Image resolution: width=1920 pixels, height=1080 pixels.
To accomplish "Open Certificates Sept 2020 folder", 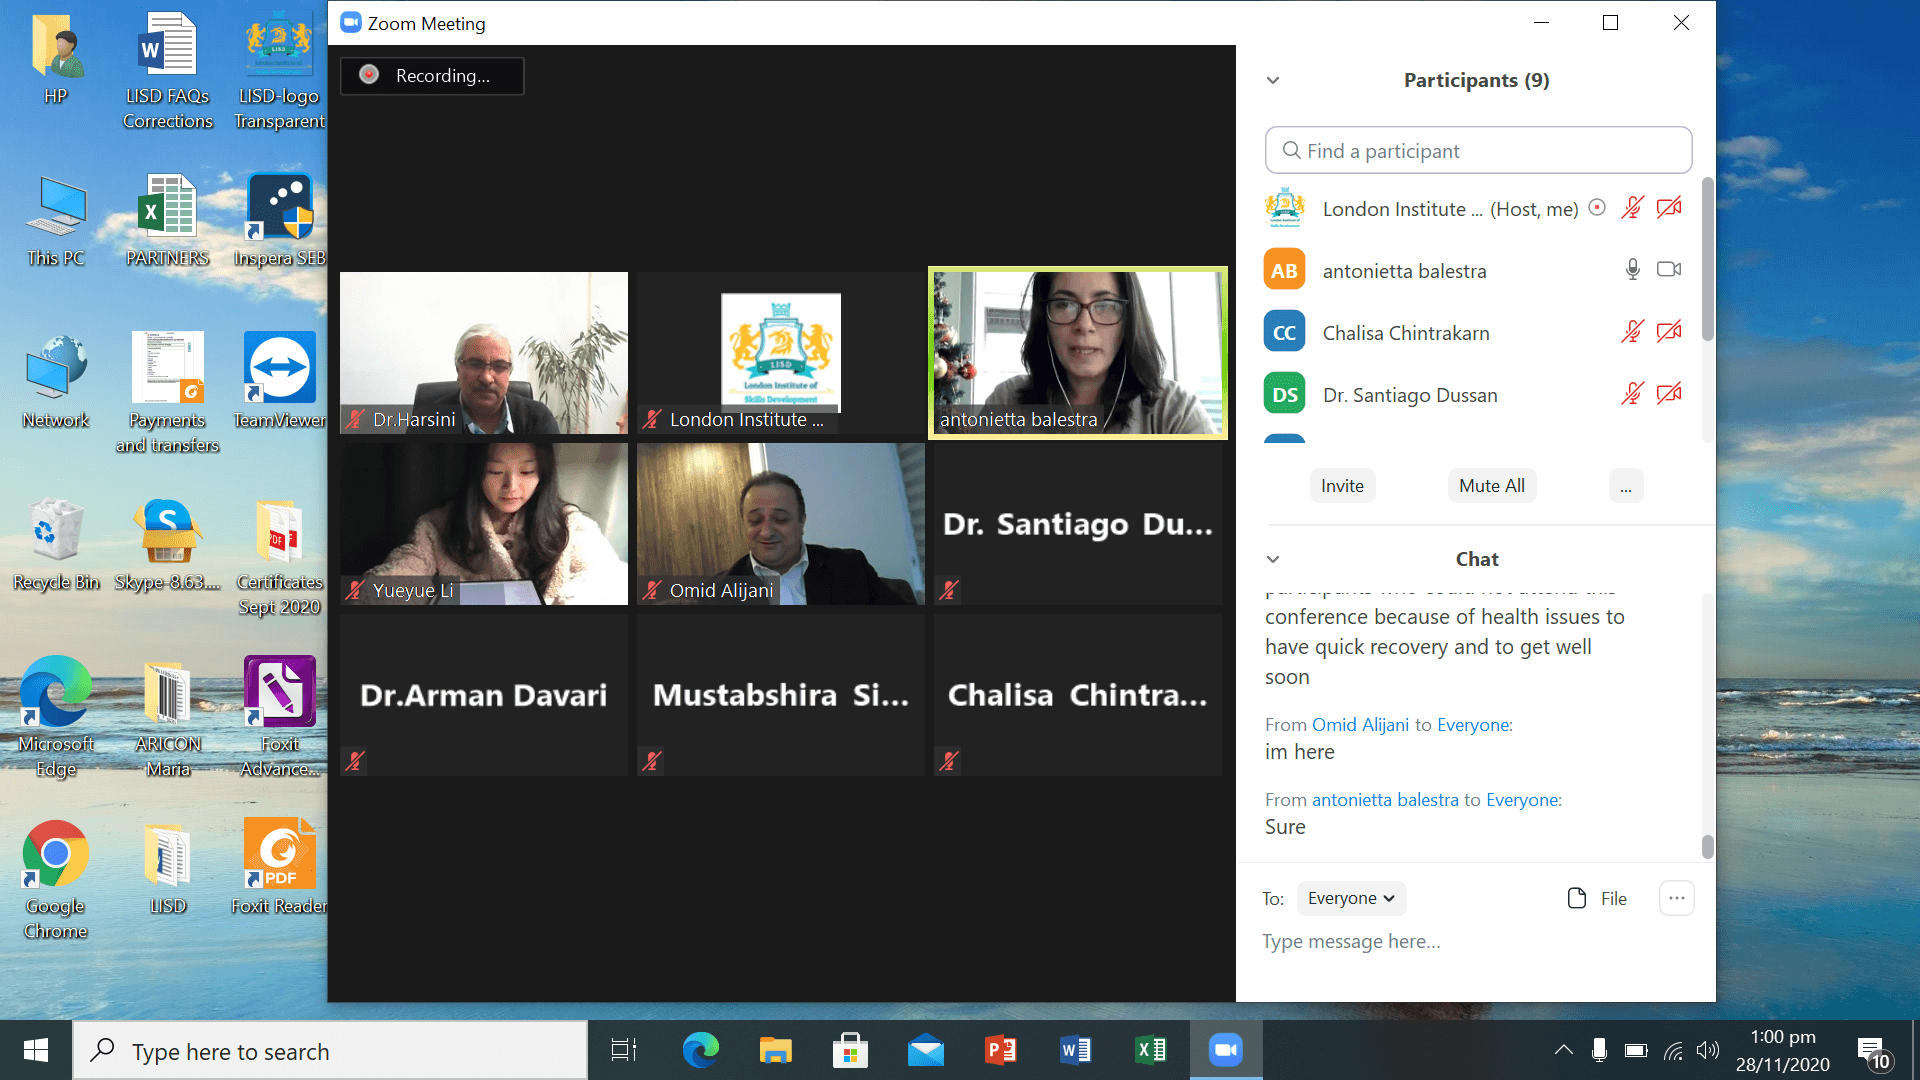I will tap(279, 557).
